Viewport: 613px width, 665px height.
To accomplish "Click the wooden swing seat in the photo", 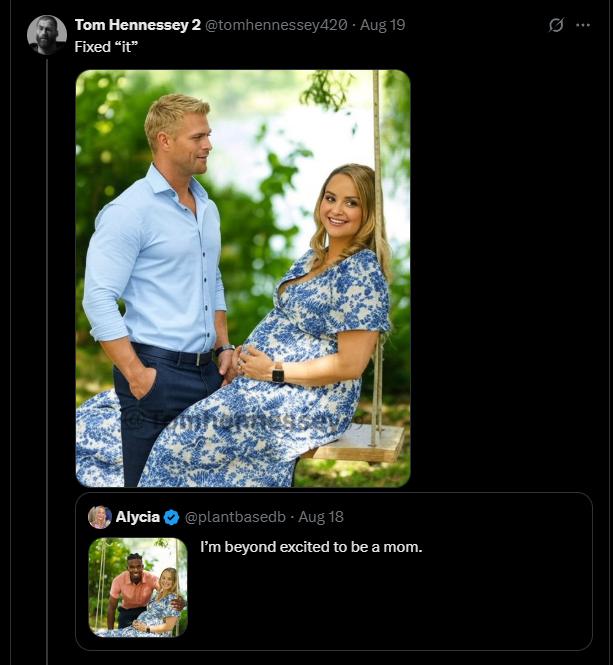I will coord(362,442).
